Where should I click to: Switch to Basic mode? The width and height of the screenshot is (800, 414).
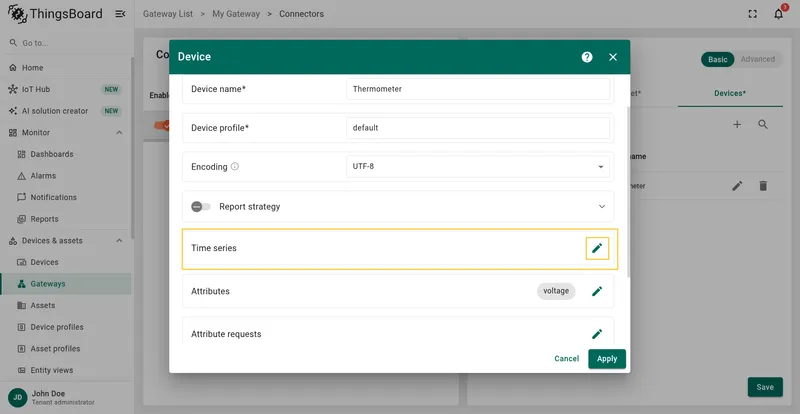(717, 59)
